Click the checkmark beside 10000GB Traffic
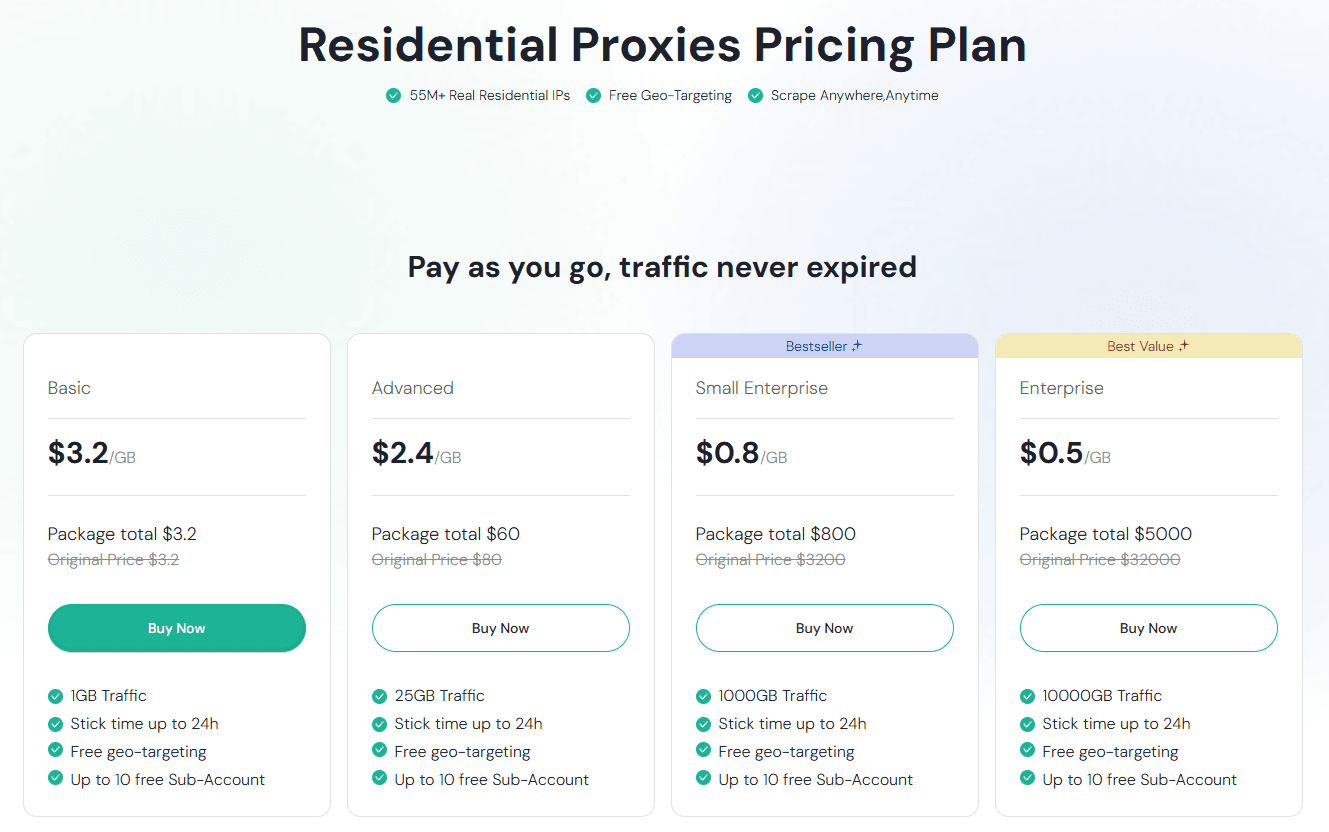The height and width of the screenshot is (832, 1329). click(x=1027, y=696)
